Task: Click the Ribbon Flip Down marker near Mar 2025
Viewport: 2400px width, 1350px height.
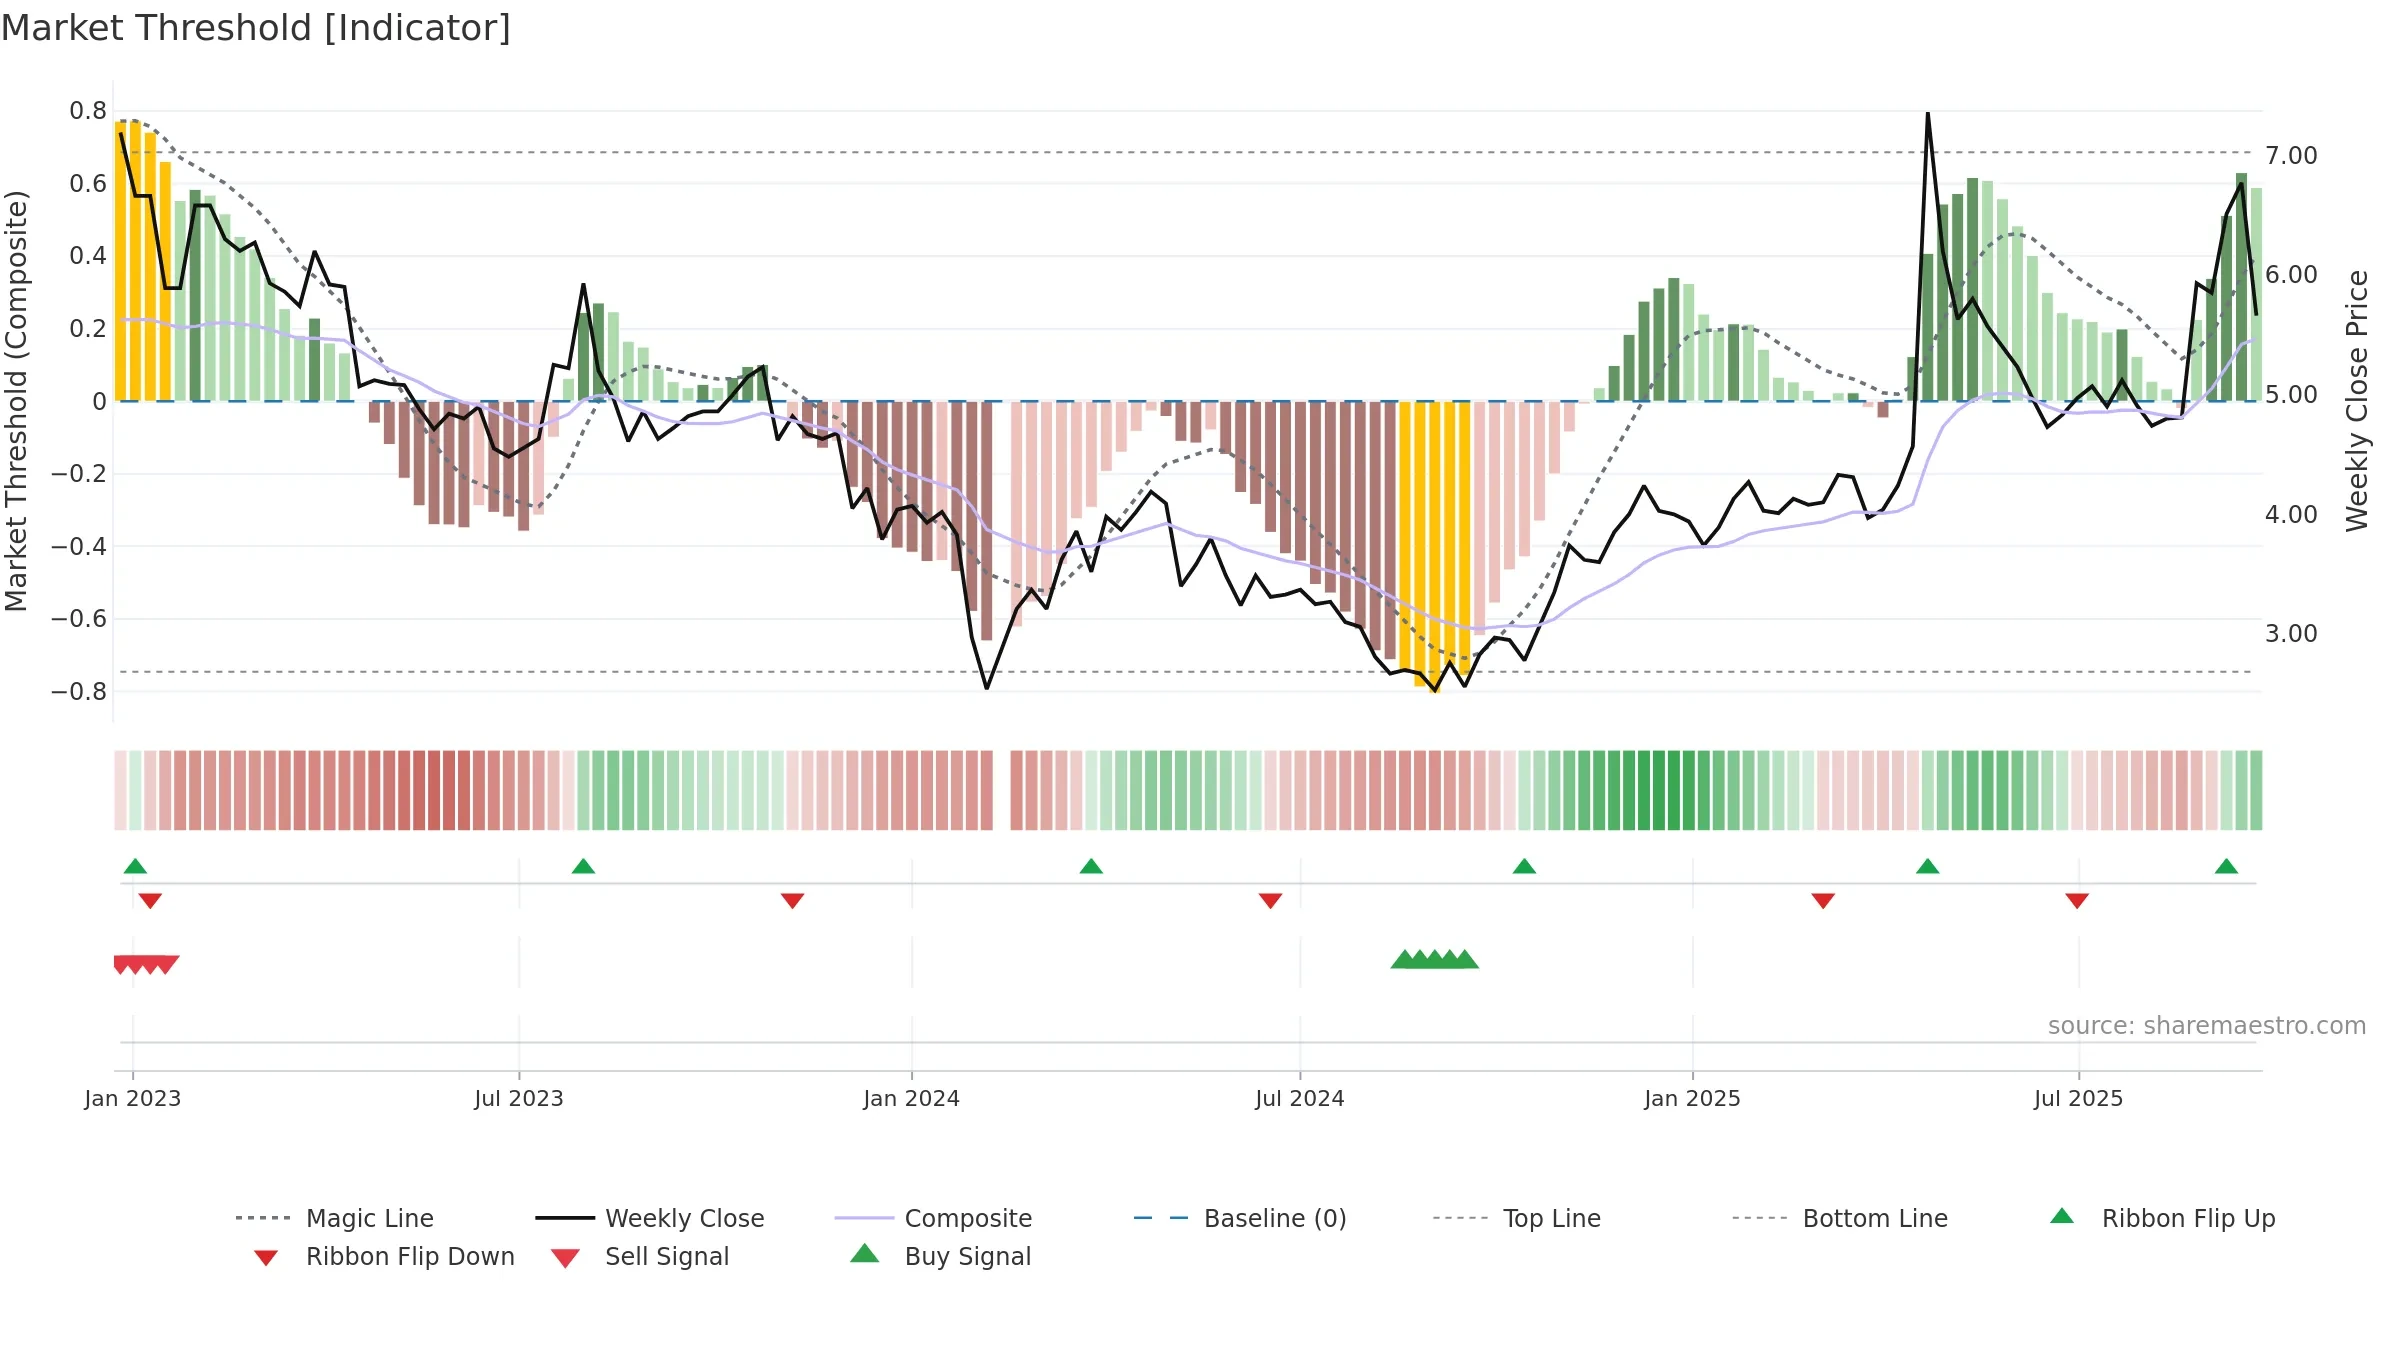Action: click(x=1823, y=901)
